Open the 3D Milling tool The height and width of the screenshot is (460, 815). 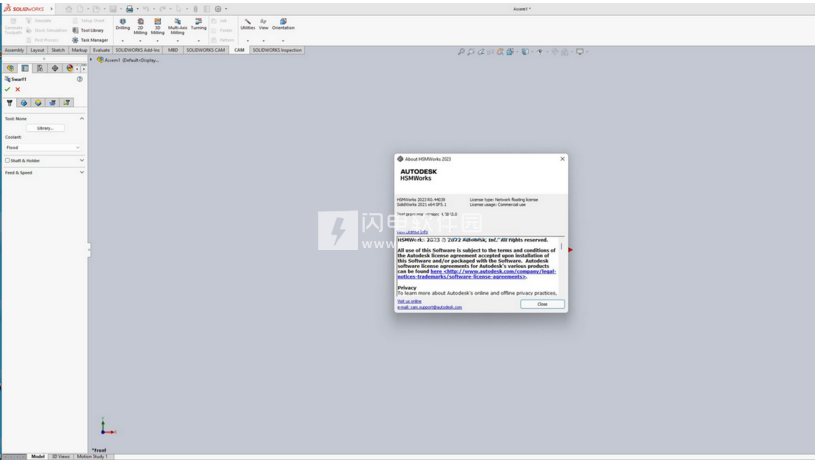157,27
